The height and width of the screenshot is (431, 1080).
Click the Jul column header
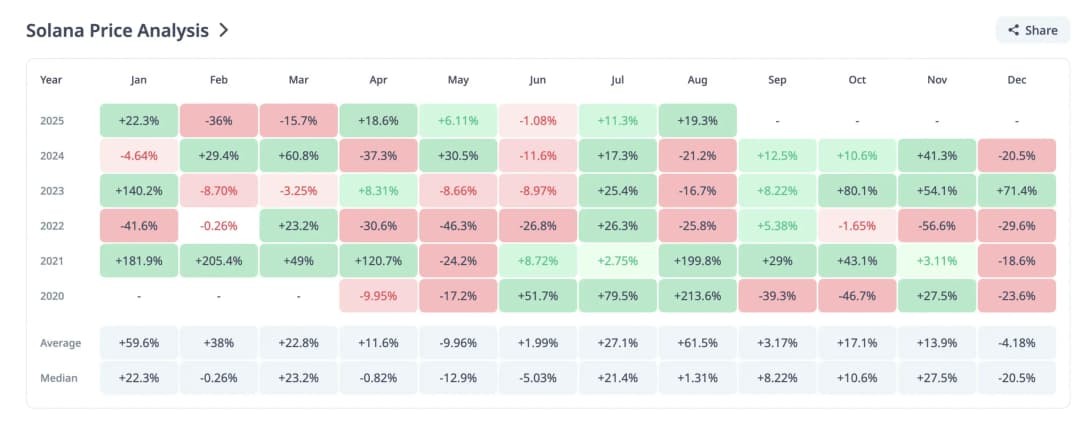click(617, 79)
